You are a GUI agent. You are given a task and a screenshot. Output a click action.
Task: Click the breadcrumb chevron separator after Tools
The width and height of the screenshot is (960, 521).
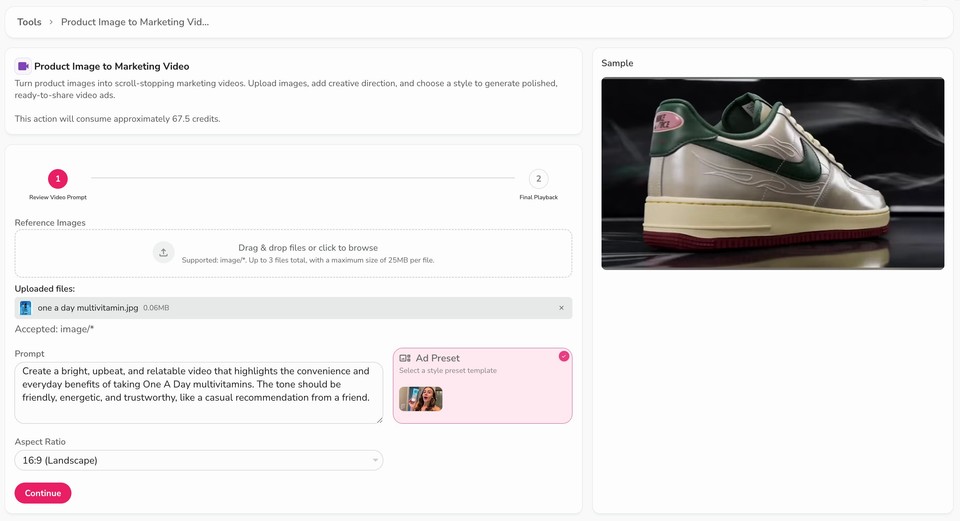click(51, 22)
